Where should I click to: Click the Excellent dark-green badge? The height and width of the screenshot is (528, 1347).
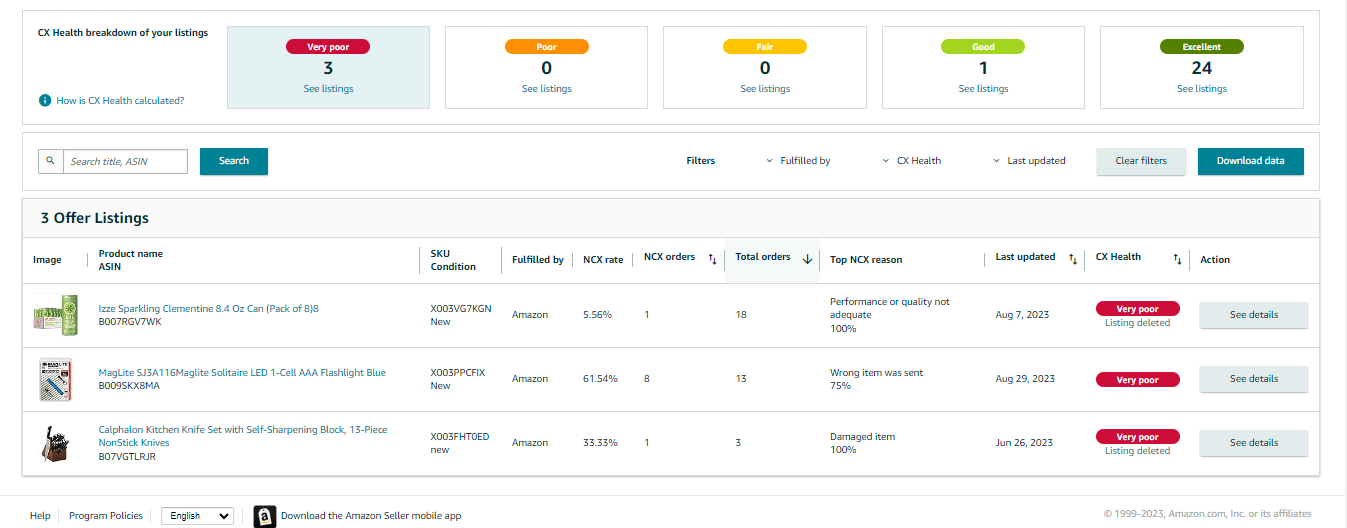tap(1202, 47)
